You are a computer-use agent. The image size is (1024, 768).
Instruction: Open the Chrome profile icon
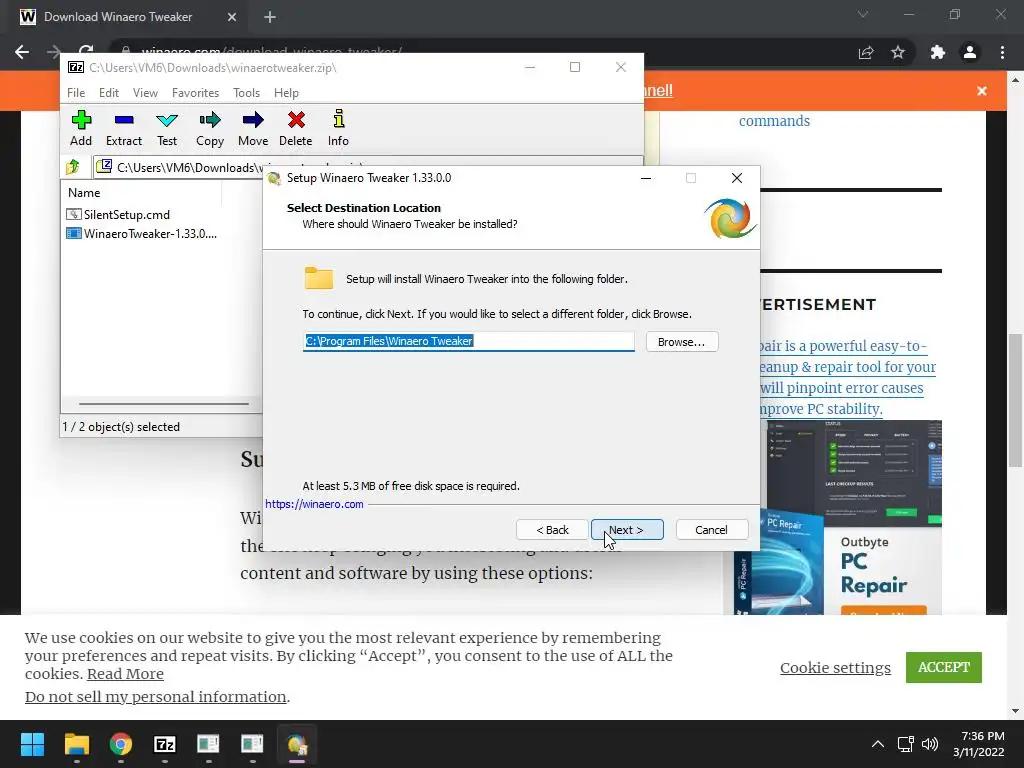pyautogui.click(x=970, y=52)
